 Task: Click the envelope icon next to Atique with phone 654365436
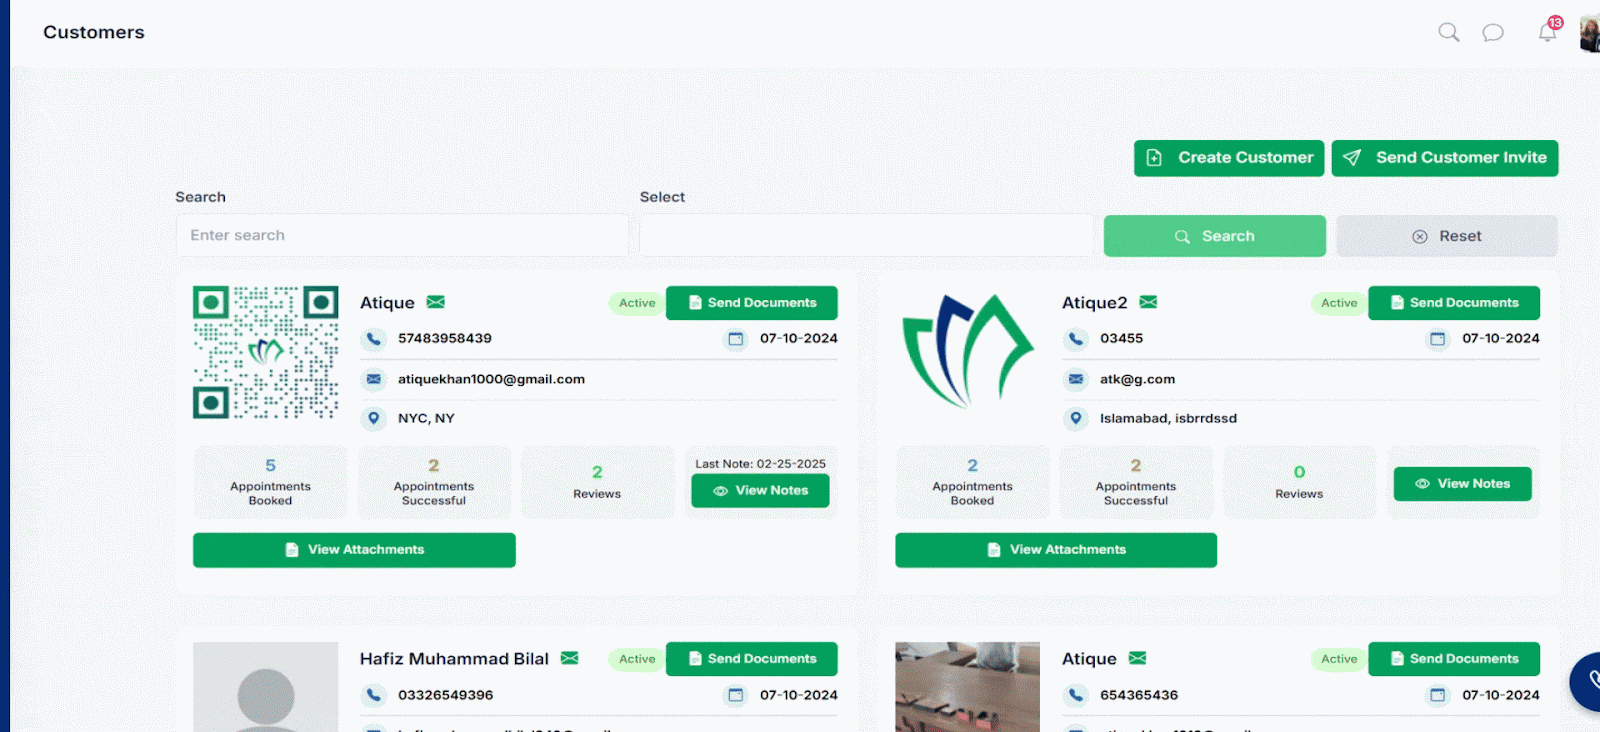click(x=1137, y=658)
